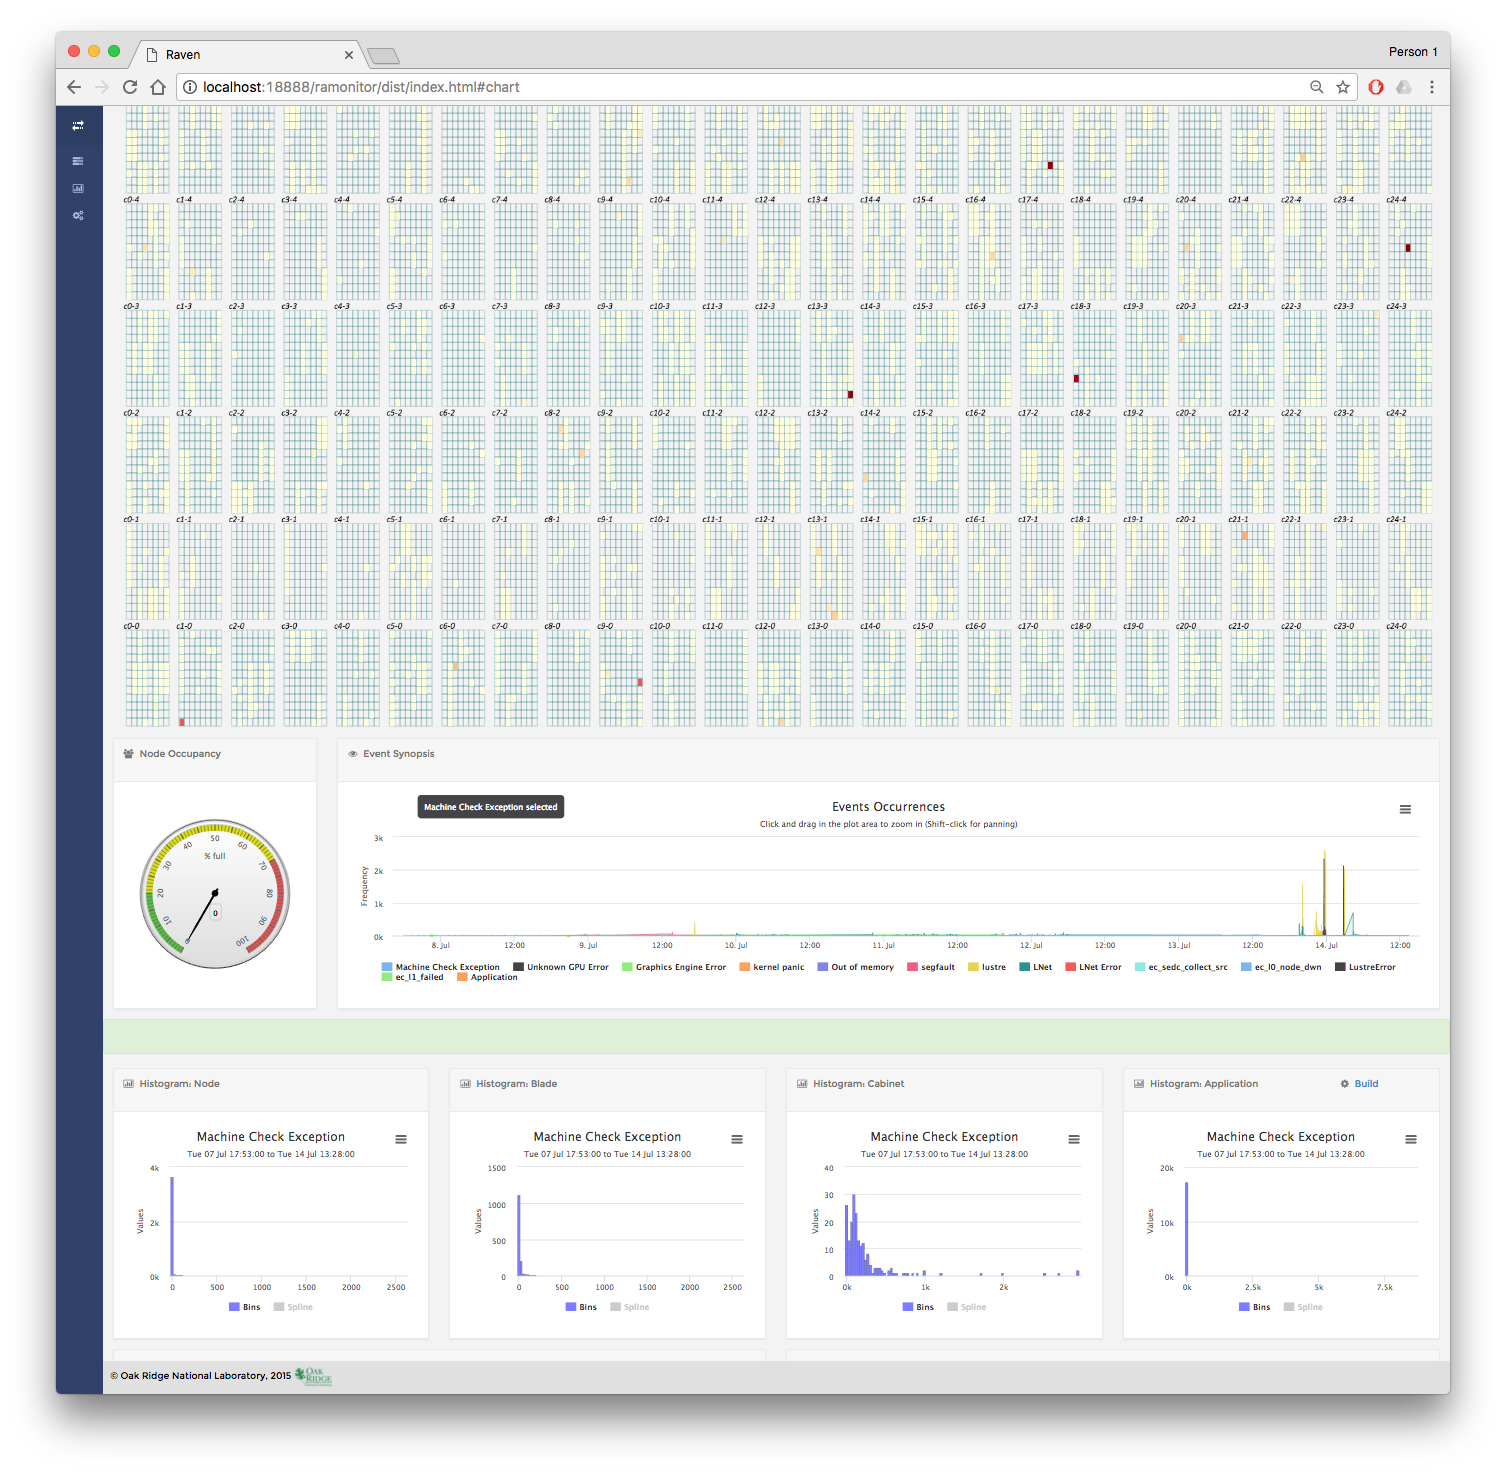Image resolution: width=1506 pixels, height=1474 pixels.
Task: Click the sidebar toggle arrows icon
Action: (x=78, y=126)
